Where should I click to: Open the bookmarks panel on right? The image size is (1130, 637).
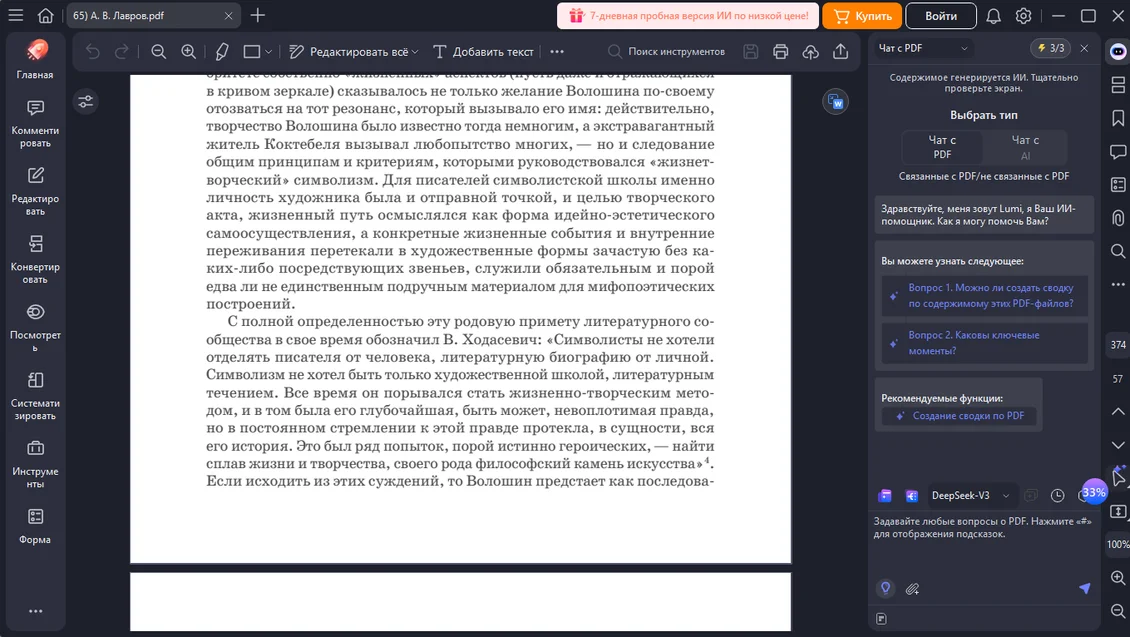tap(1118, 118)
